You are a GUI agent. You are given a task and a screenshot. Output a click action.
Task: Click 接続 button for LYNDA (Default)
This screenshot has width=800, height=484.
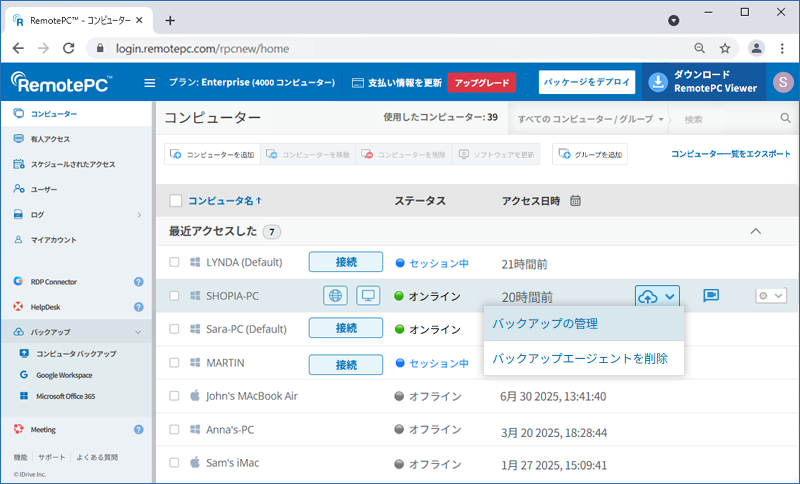point(346,262)
